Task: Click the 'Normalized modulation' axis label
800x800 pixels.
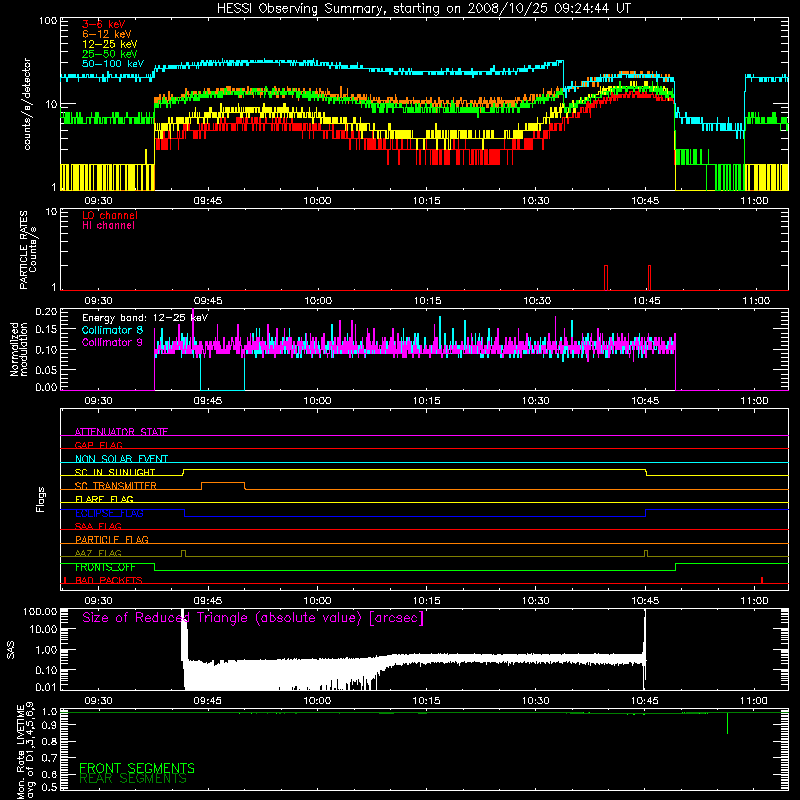Action: [x=18, y=349]
